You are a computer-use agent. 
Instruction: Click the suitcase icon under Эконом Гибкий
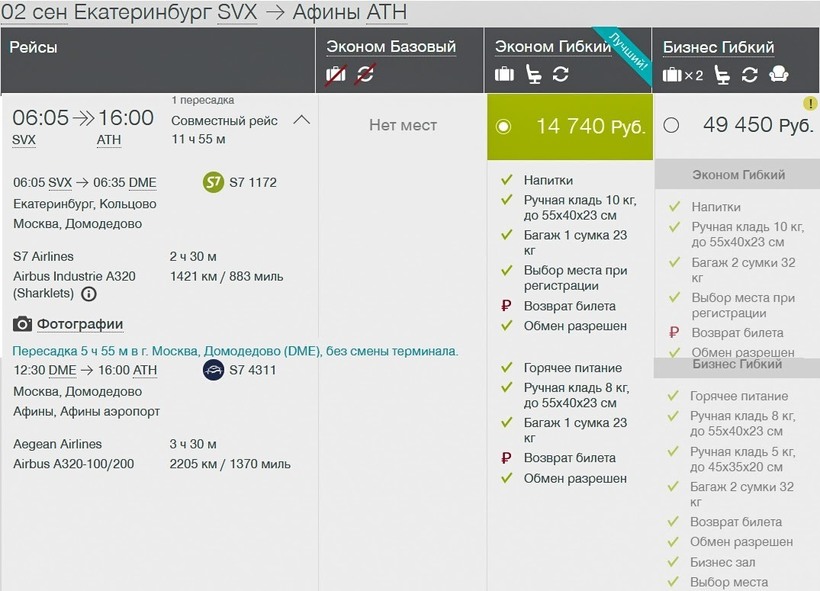click(x=504, y=74)
